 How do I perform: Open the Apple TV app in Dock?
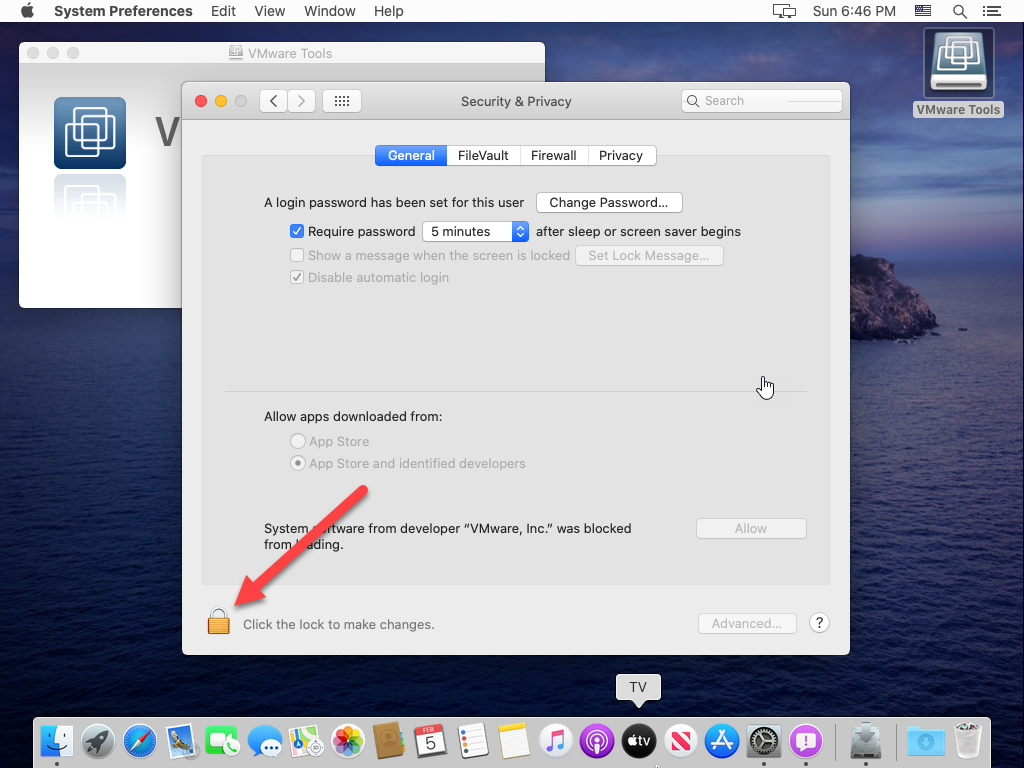[x=639, y=741]
